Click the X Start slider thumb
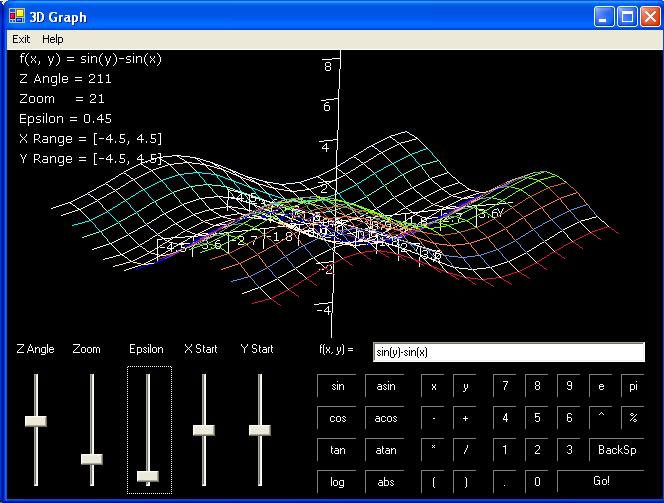Image resolution: width=664 pixels, height=503 pixels. 204,430
